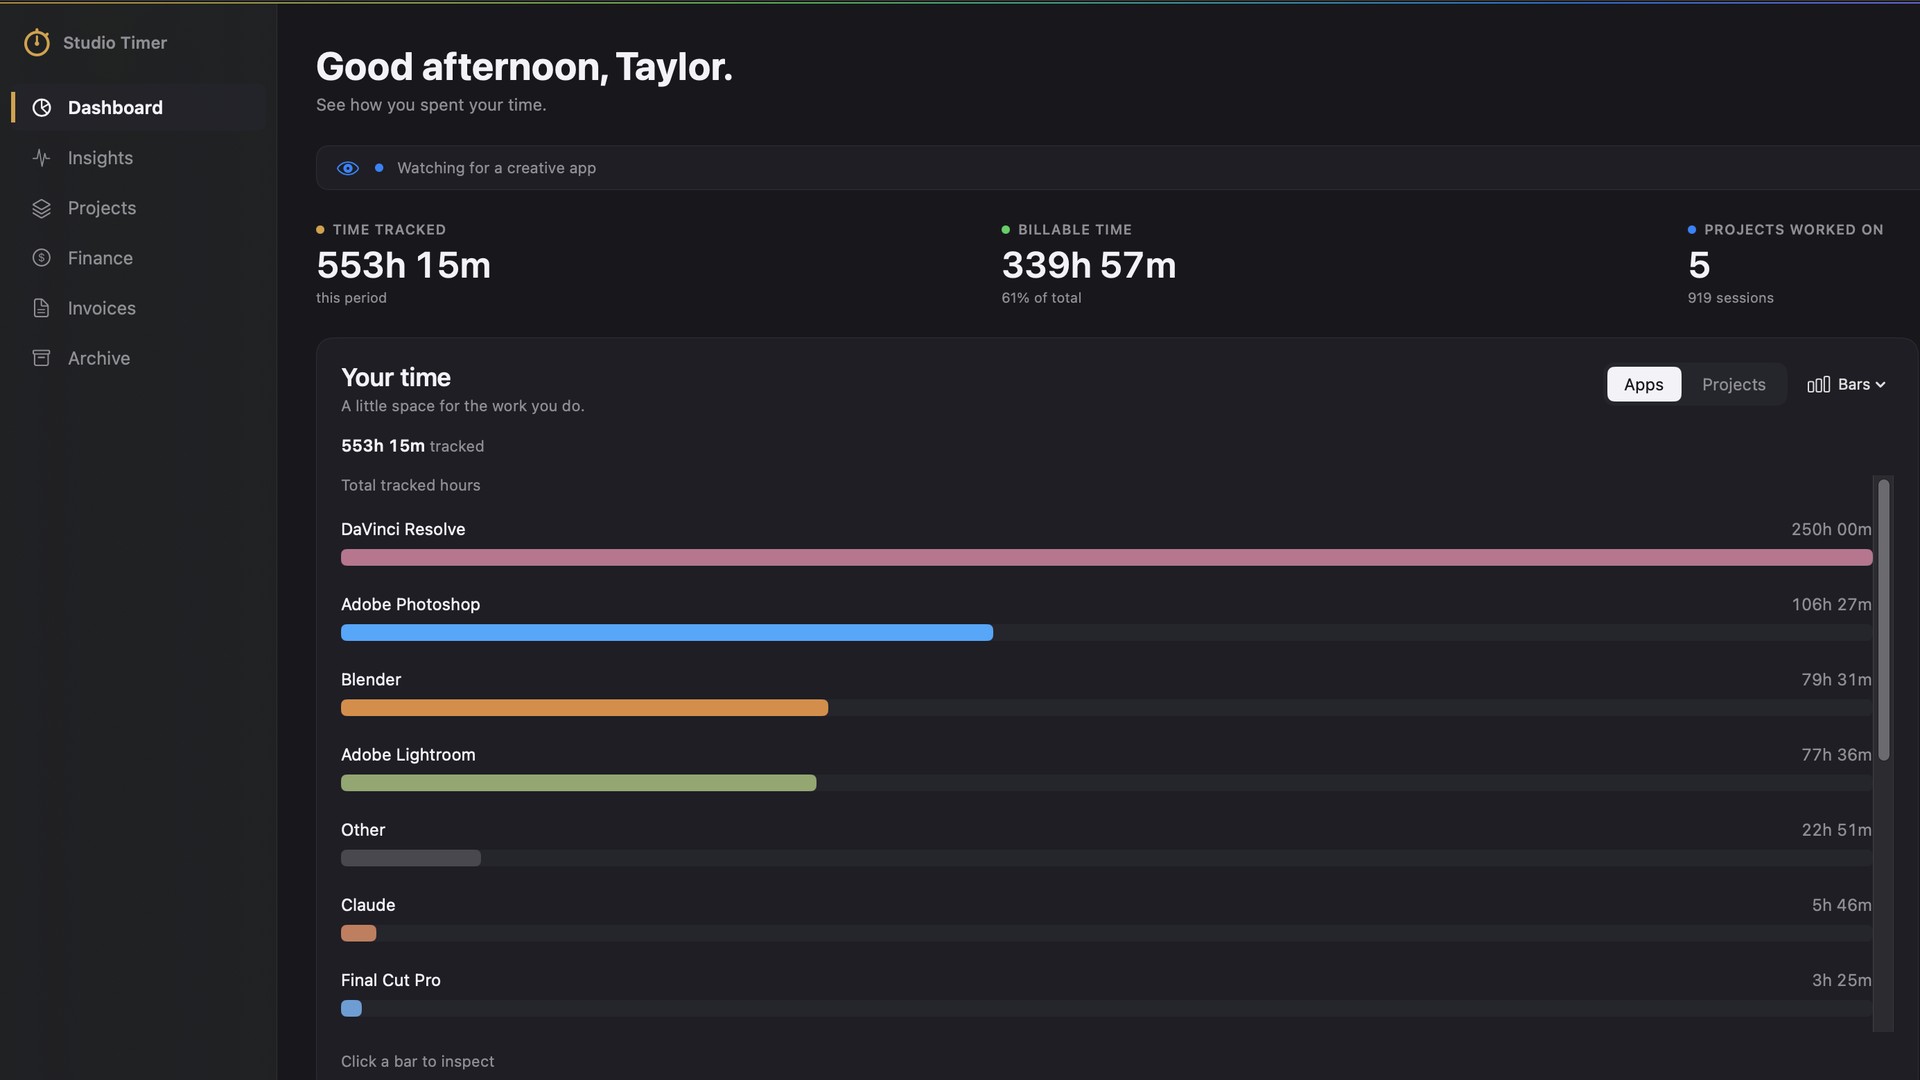Open Insights in the sidebar
The width and height of the screenshot is (1920, 1080).
click(139, 158)
